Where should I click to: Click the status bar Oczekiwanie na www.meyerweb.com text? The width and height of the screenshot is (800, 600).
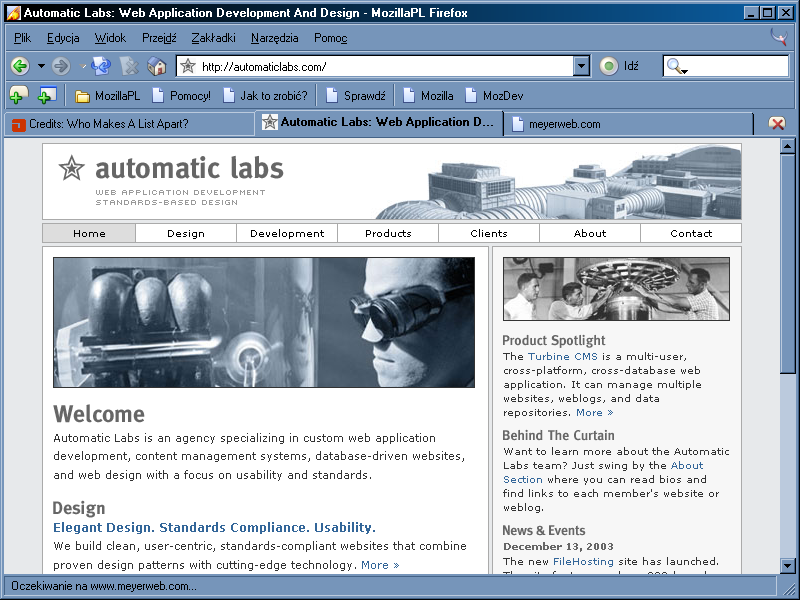(x=104, y=586)
